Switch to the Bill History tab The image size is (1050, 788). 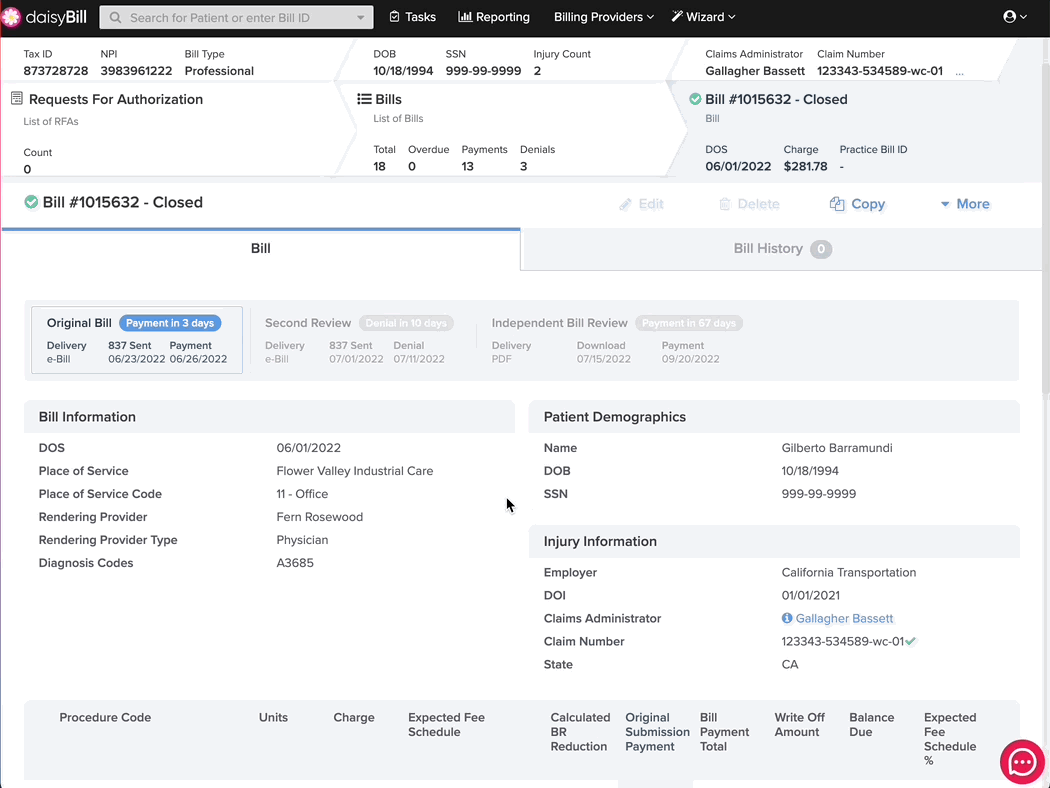pyautogui.click(x=781, y=248)
